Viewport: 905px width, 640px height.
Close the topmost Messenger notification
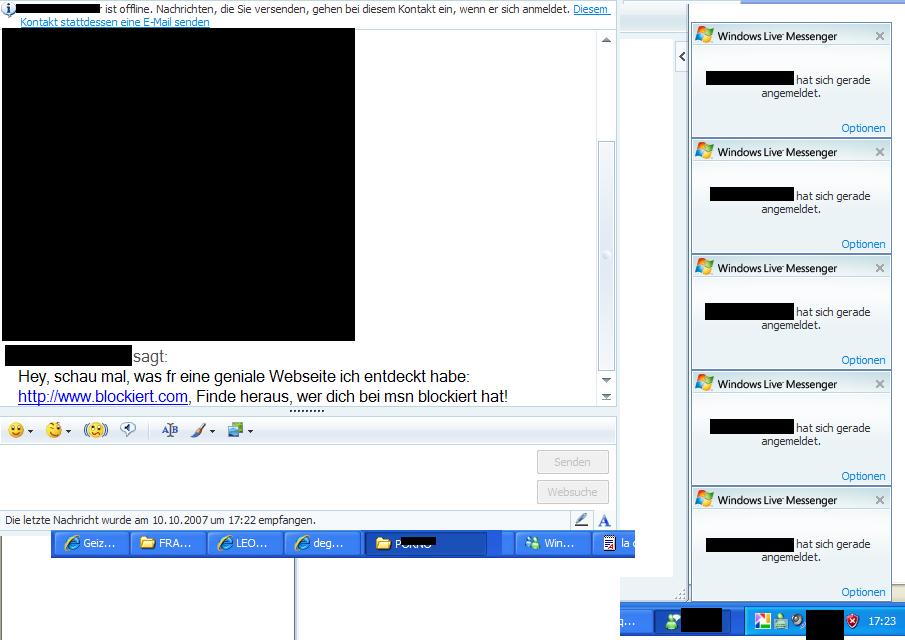(880, 36)
